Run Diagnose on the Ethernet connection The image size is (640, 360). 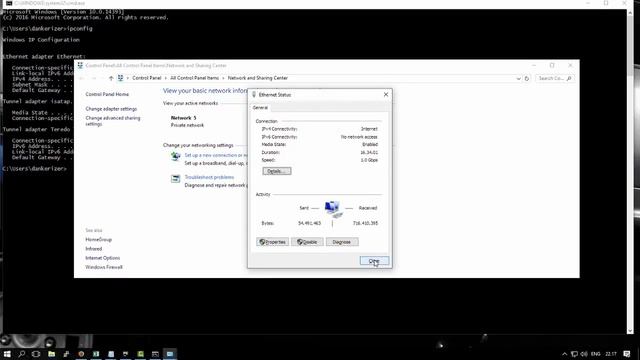click(x=342, y=242)
